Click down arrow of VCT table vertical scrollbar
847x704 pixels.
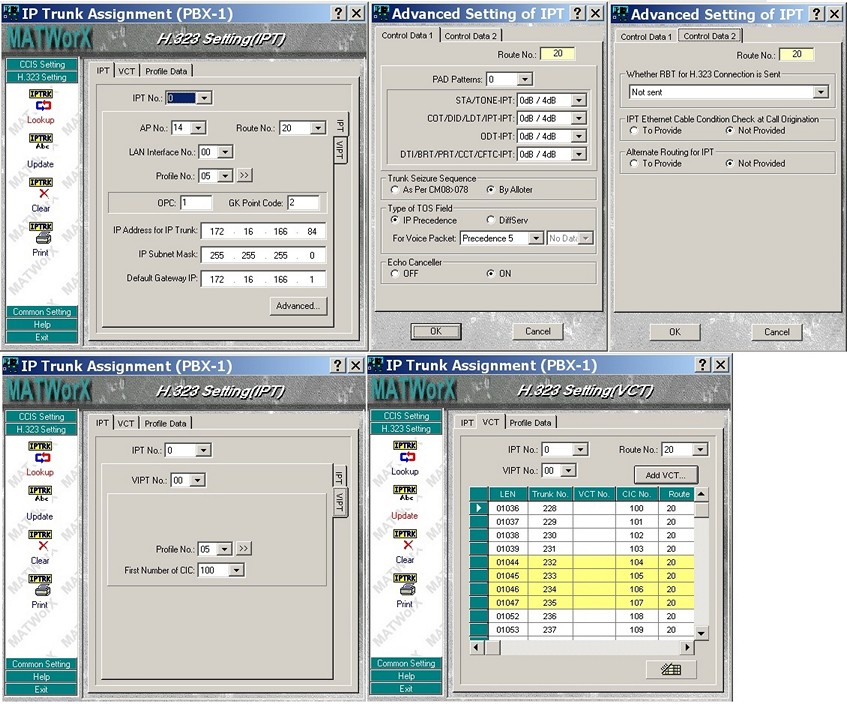point(701,633)
